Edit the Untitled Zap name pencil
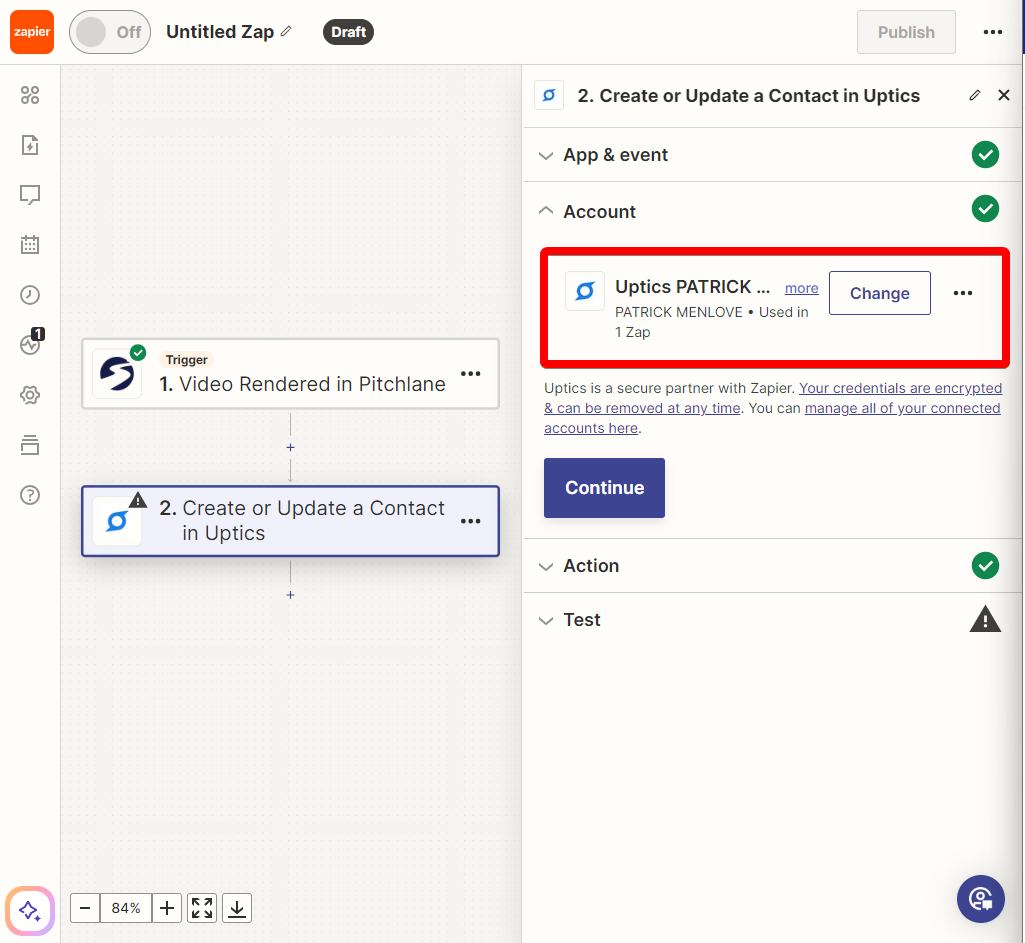 286,31
